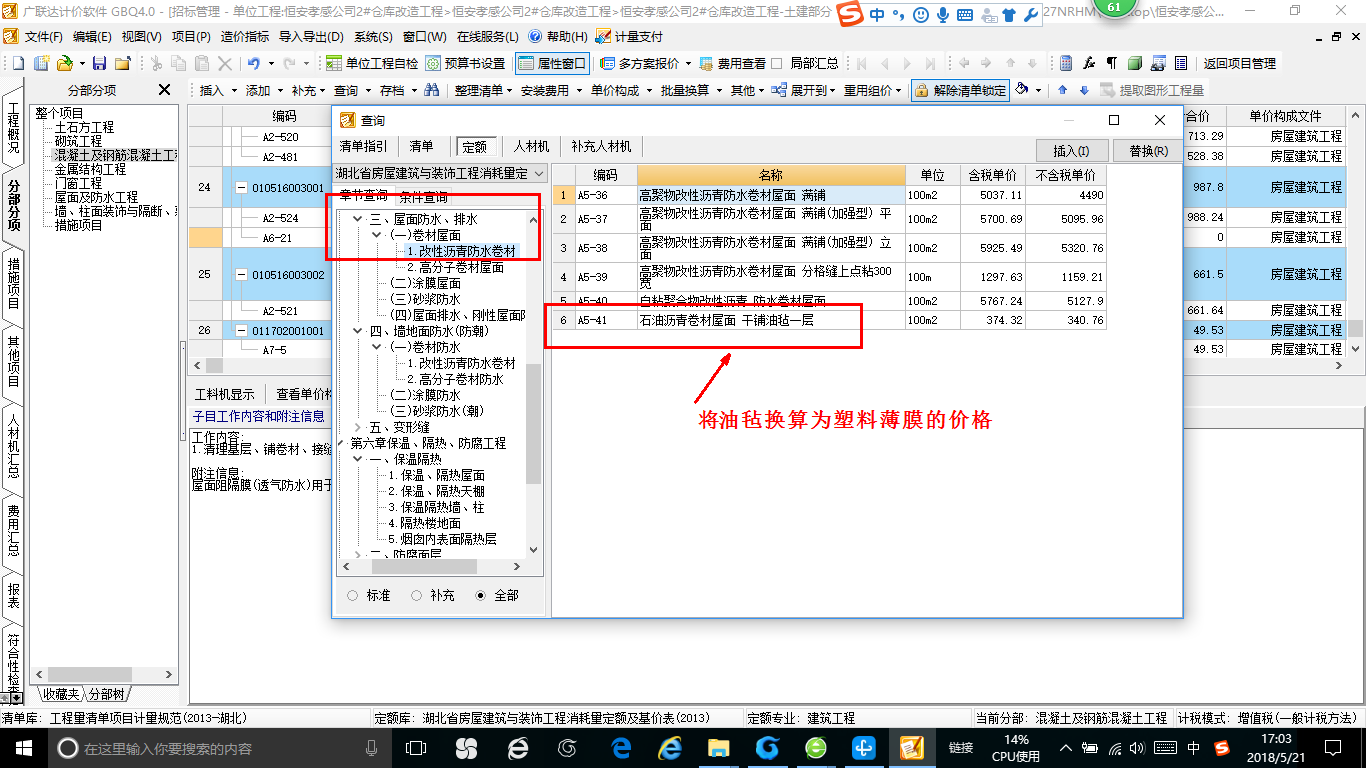
Task: Switch to the 条件查询 tab
Action: 424,196
